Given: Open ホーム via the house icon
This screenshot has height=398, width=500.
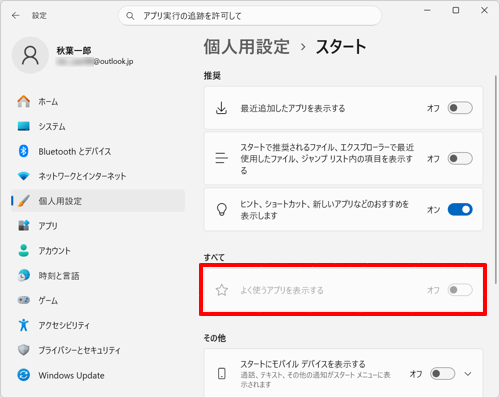Looking at the screenshot, I should pos(24,101).
